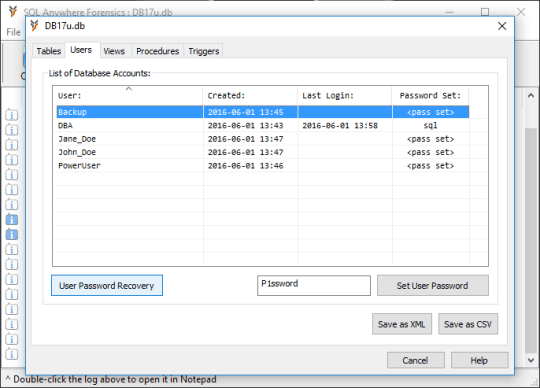540x388 pixels.
Task: Click SQL Anywhere Forensics app icon
Action: (13, 12)
